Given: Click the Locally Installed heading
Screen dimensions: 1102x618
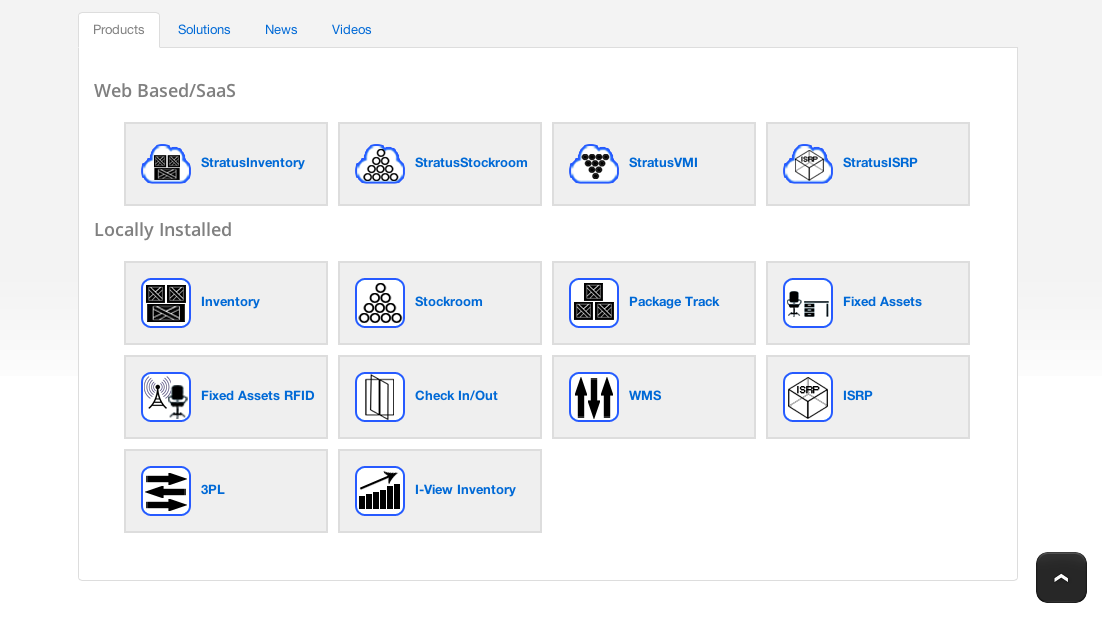Looking at the screenshot, I should coord(163,230).
